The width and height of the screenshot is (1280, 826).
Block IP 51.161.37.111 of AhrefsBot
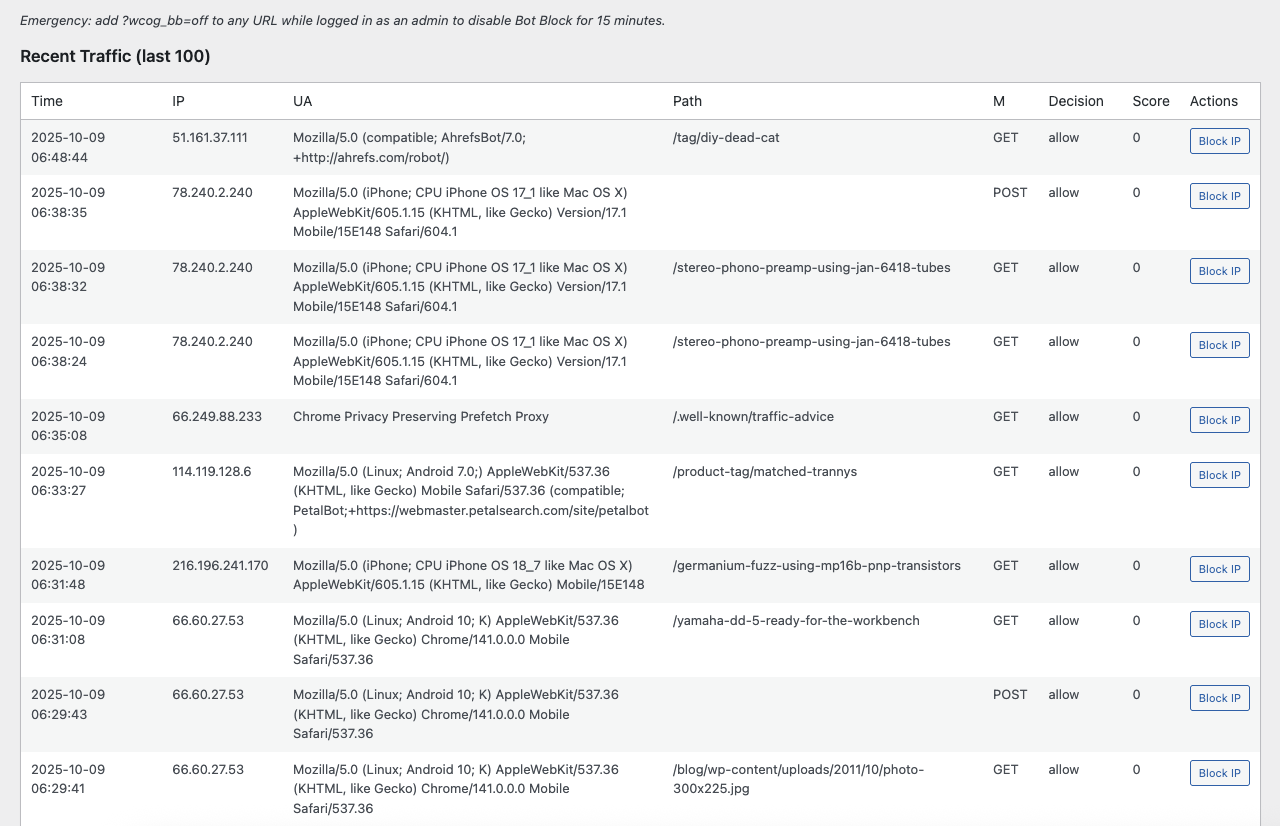tap(1219, 141)
